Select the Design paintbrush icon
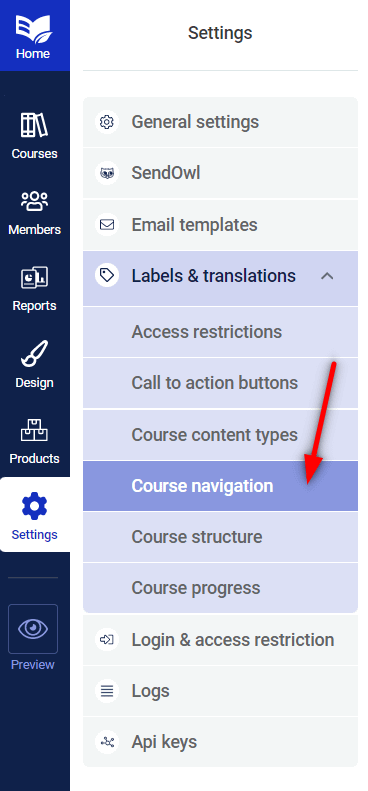The height and width of the screenshot is (791, 368). 34,354
